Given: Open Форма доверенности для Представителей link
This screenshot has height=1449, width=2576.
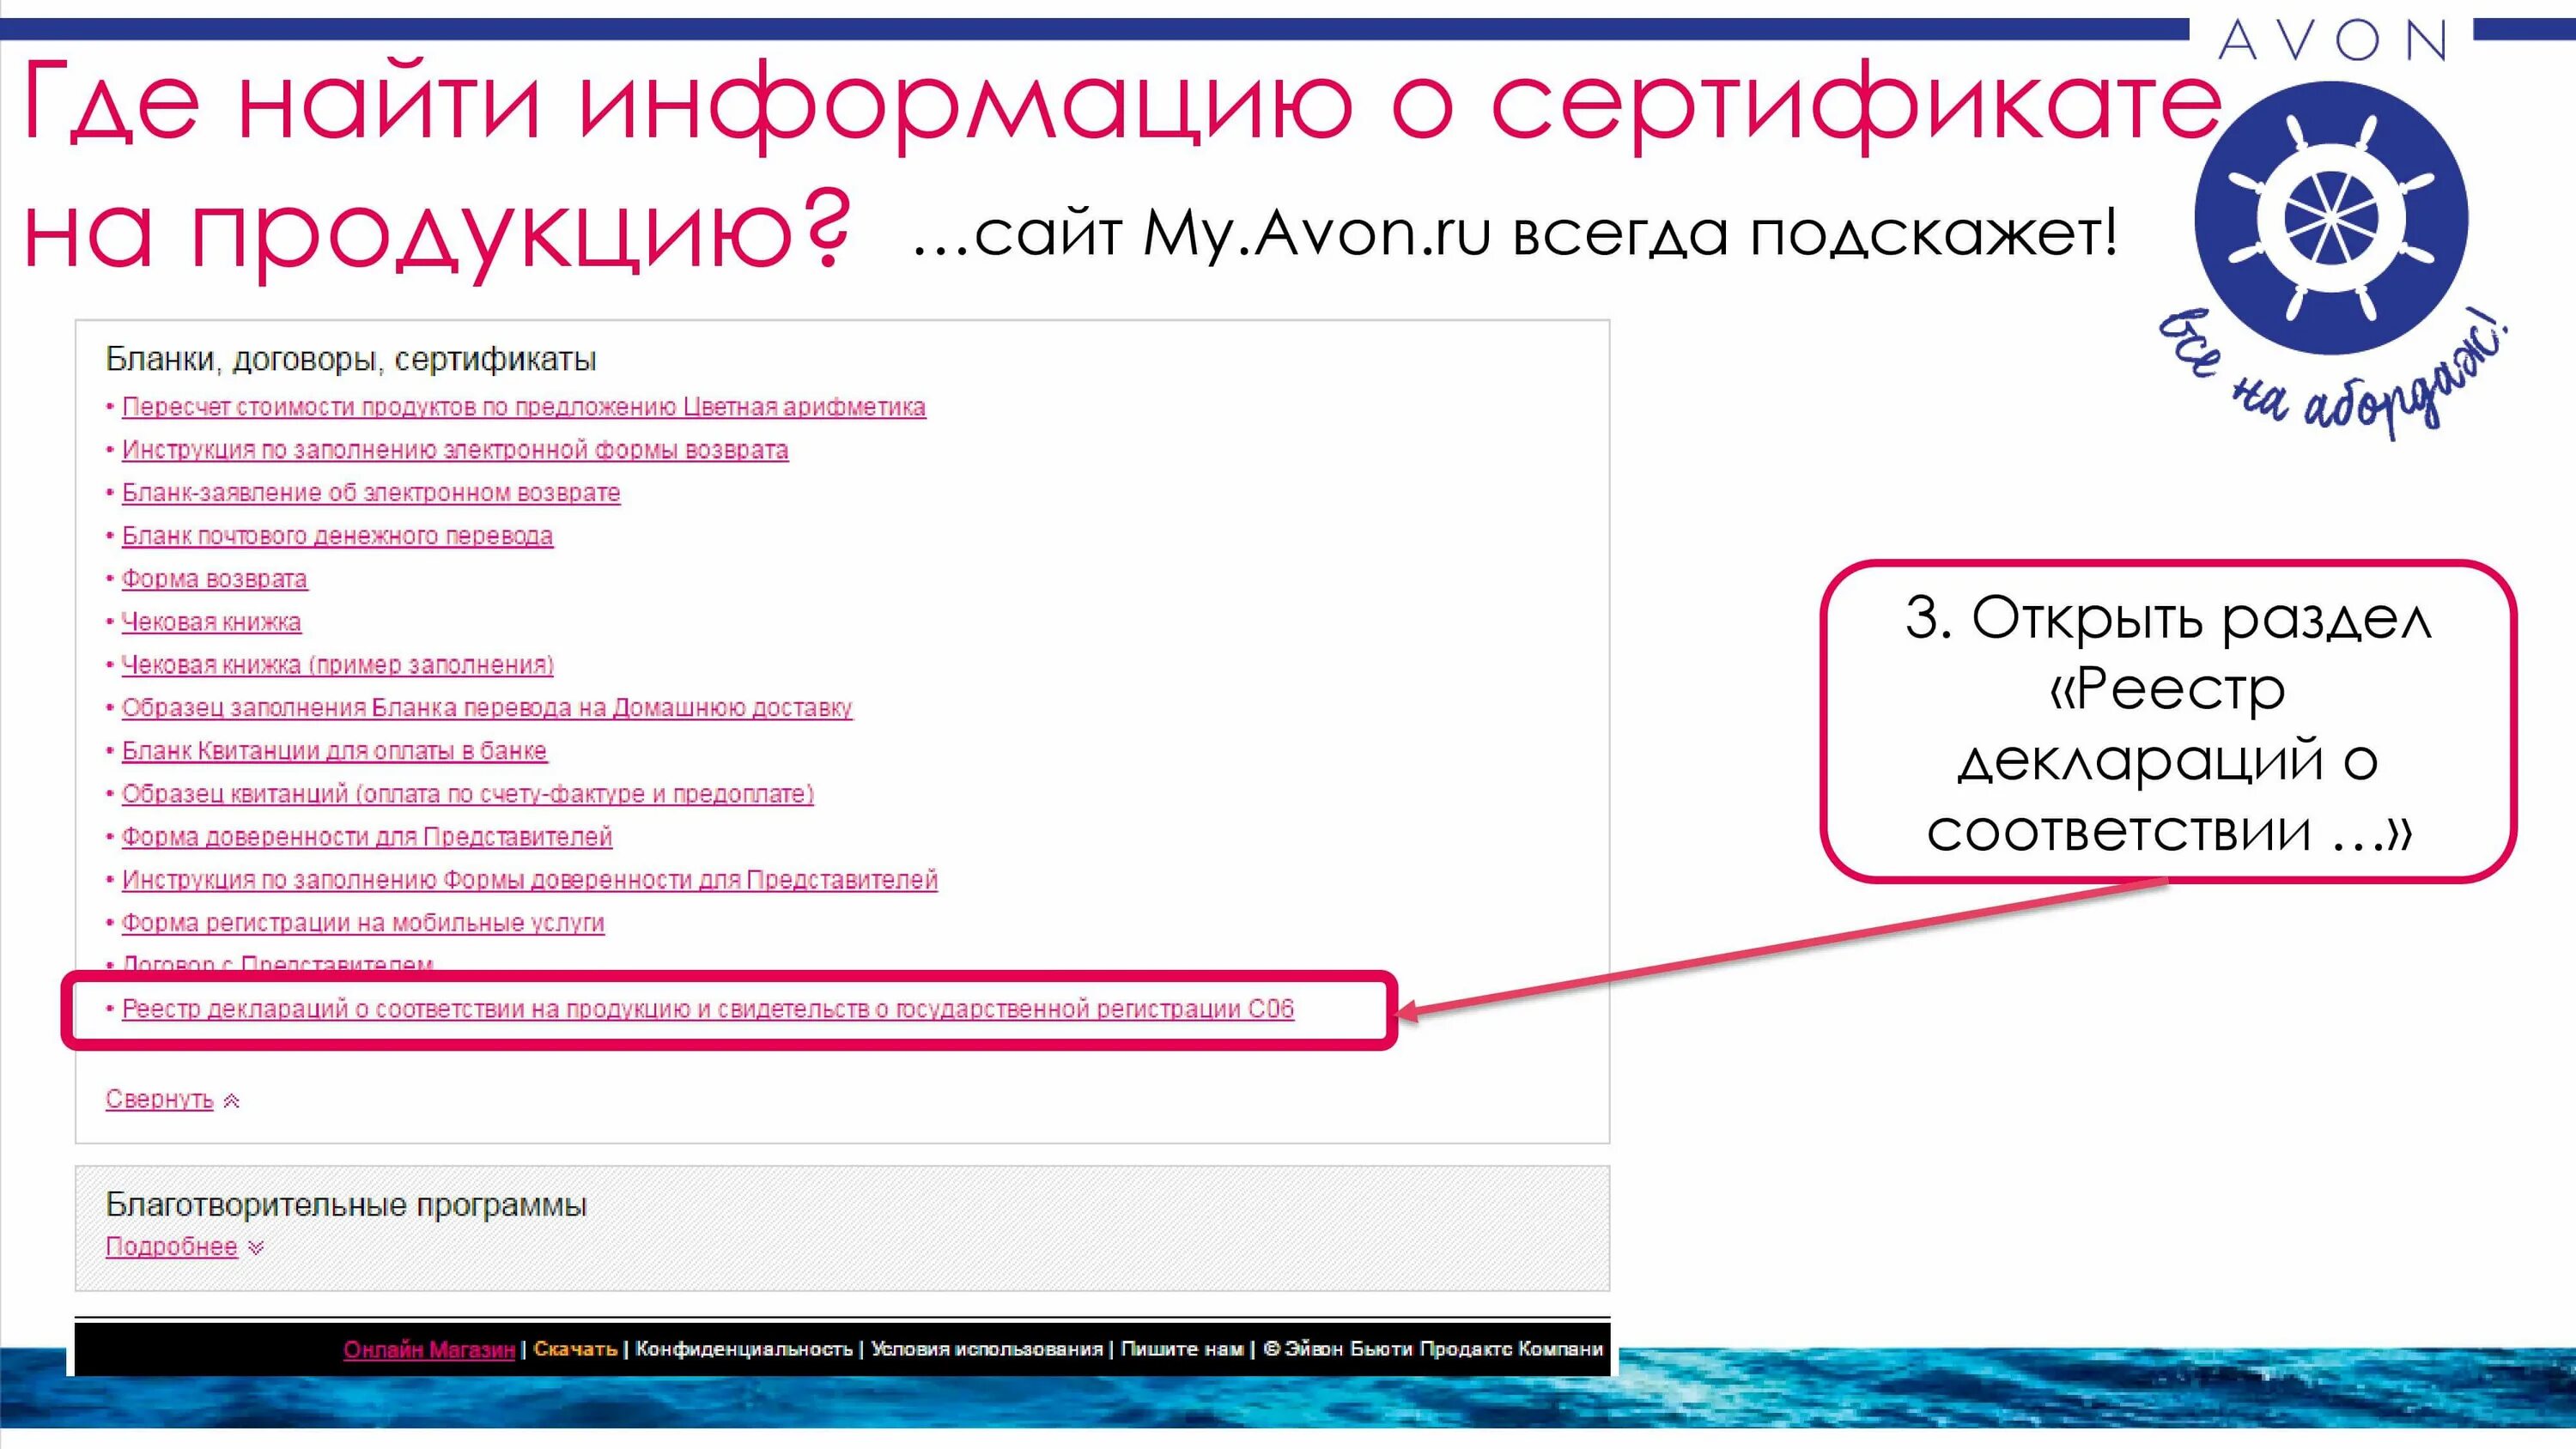Looking at the screenshot, I should [x=367, y=837].
